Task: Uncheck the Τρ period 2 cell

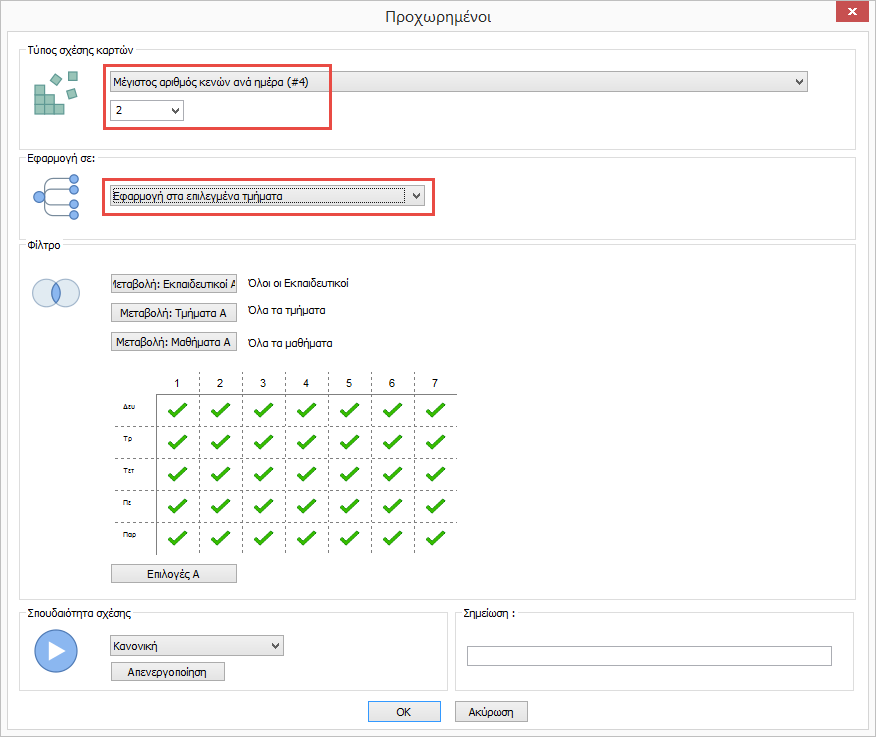Action: pos(221,441)
